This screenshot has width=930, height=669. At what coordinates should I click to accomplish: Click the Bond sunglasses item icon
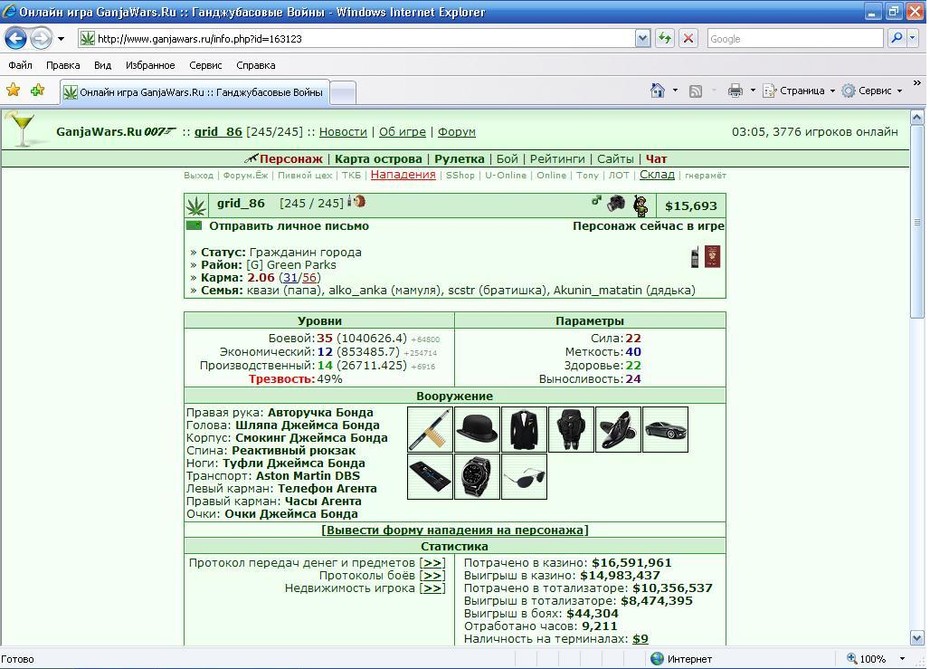pos(524,477)
